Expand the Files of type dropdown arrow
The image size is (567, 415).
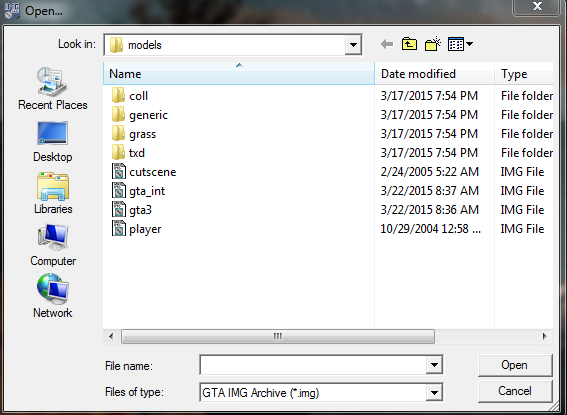point(434,392)
